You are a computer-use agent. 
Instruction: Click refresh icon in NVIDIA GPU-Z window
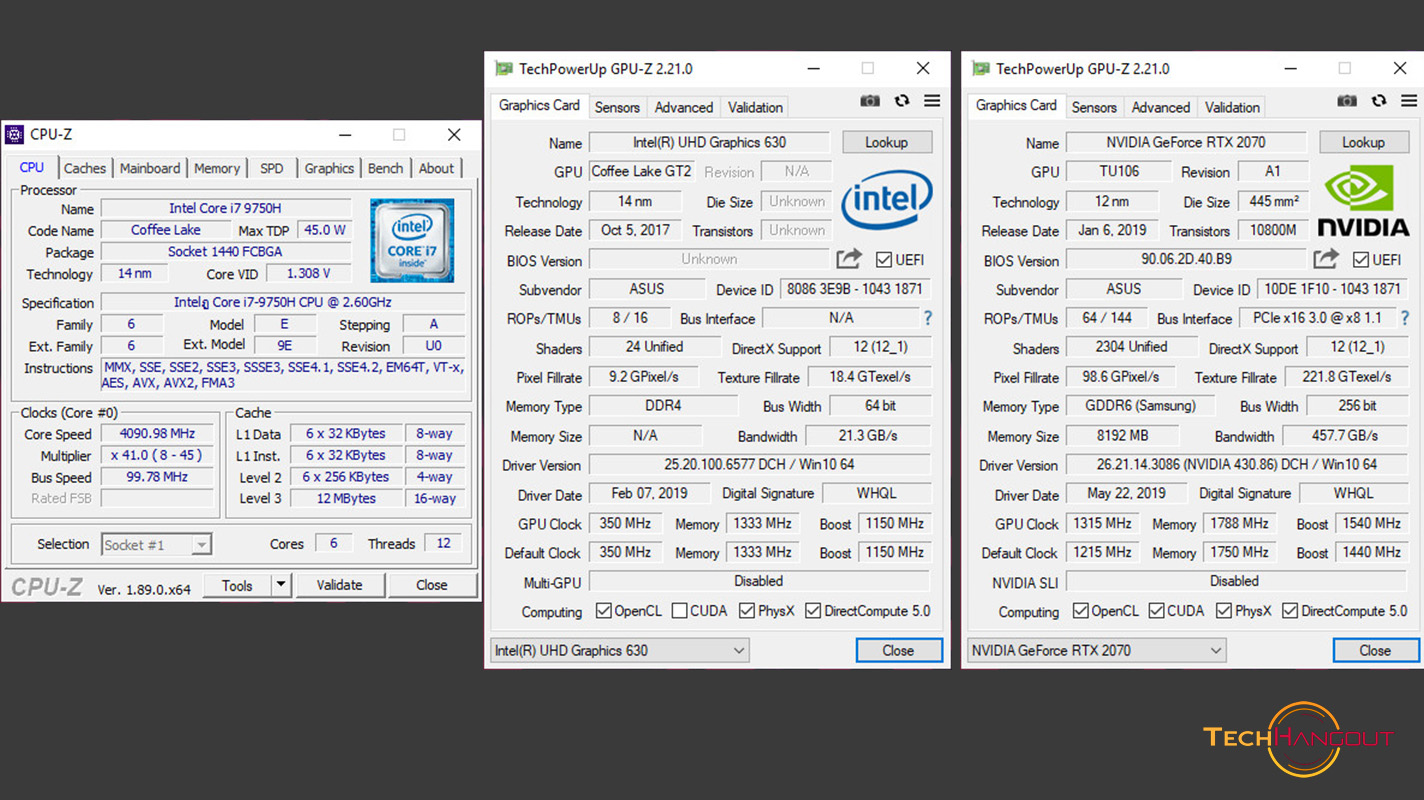[x=1379, y=101]
